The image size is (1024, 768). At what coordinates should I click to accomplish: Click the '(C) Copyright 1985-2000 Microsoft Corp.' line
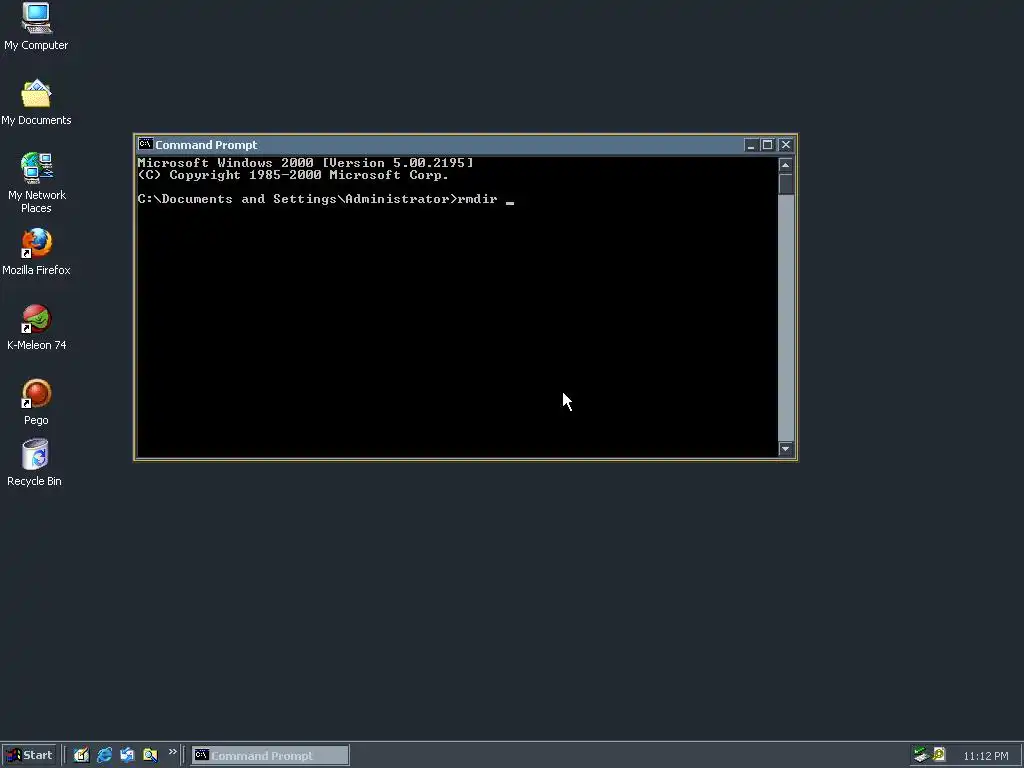coord(293,175)
